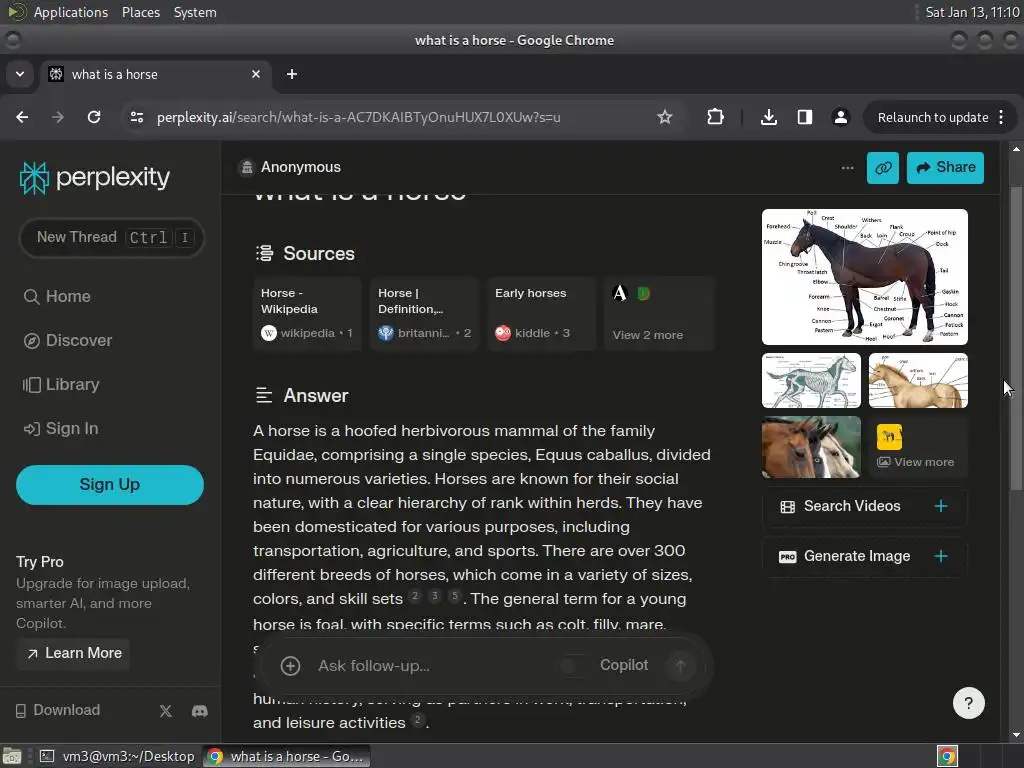The width and height of the screenshot is (1024, 768).
Task: Start a New Thread
Action: point(111,237)
